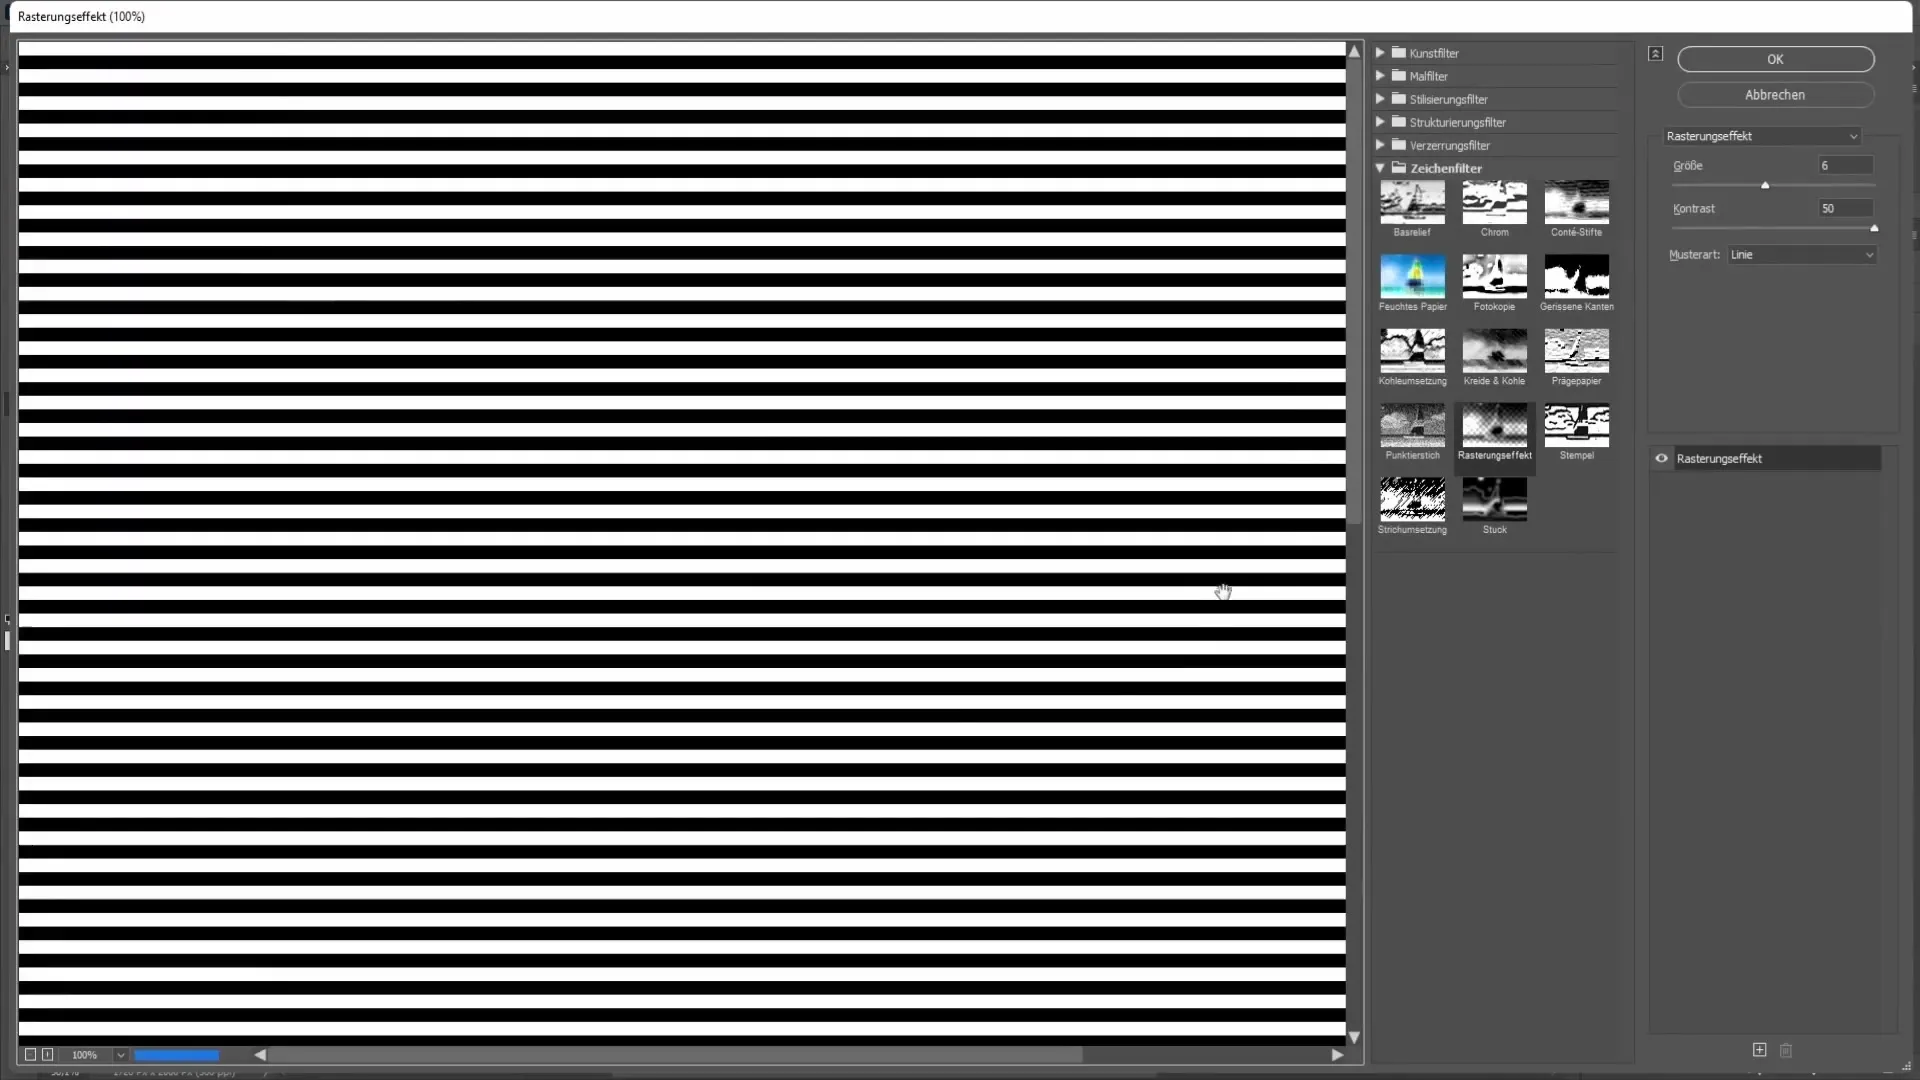1920x1080 pixels.
Task: Click the Zeichenfilter folder label
Action: [x=1446, y=168]
